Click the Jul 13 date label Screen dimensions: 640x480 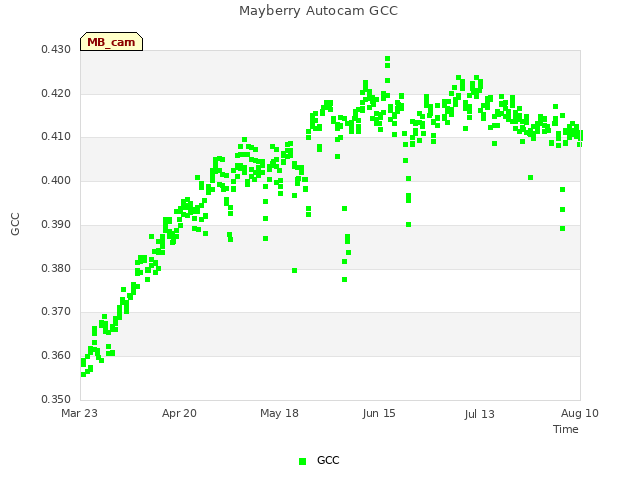coord(479,414)
